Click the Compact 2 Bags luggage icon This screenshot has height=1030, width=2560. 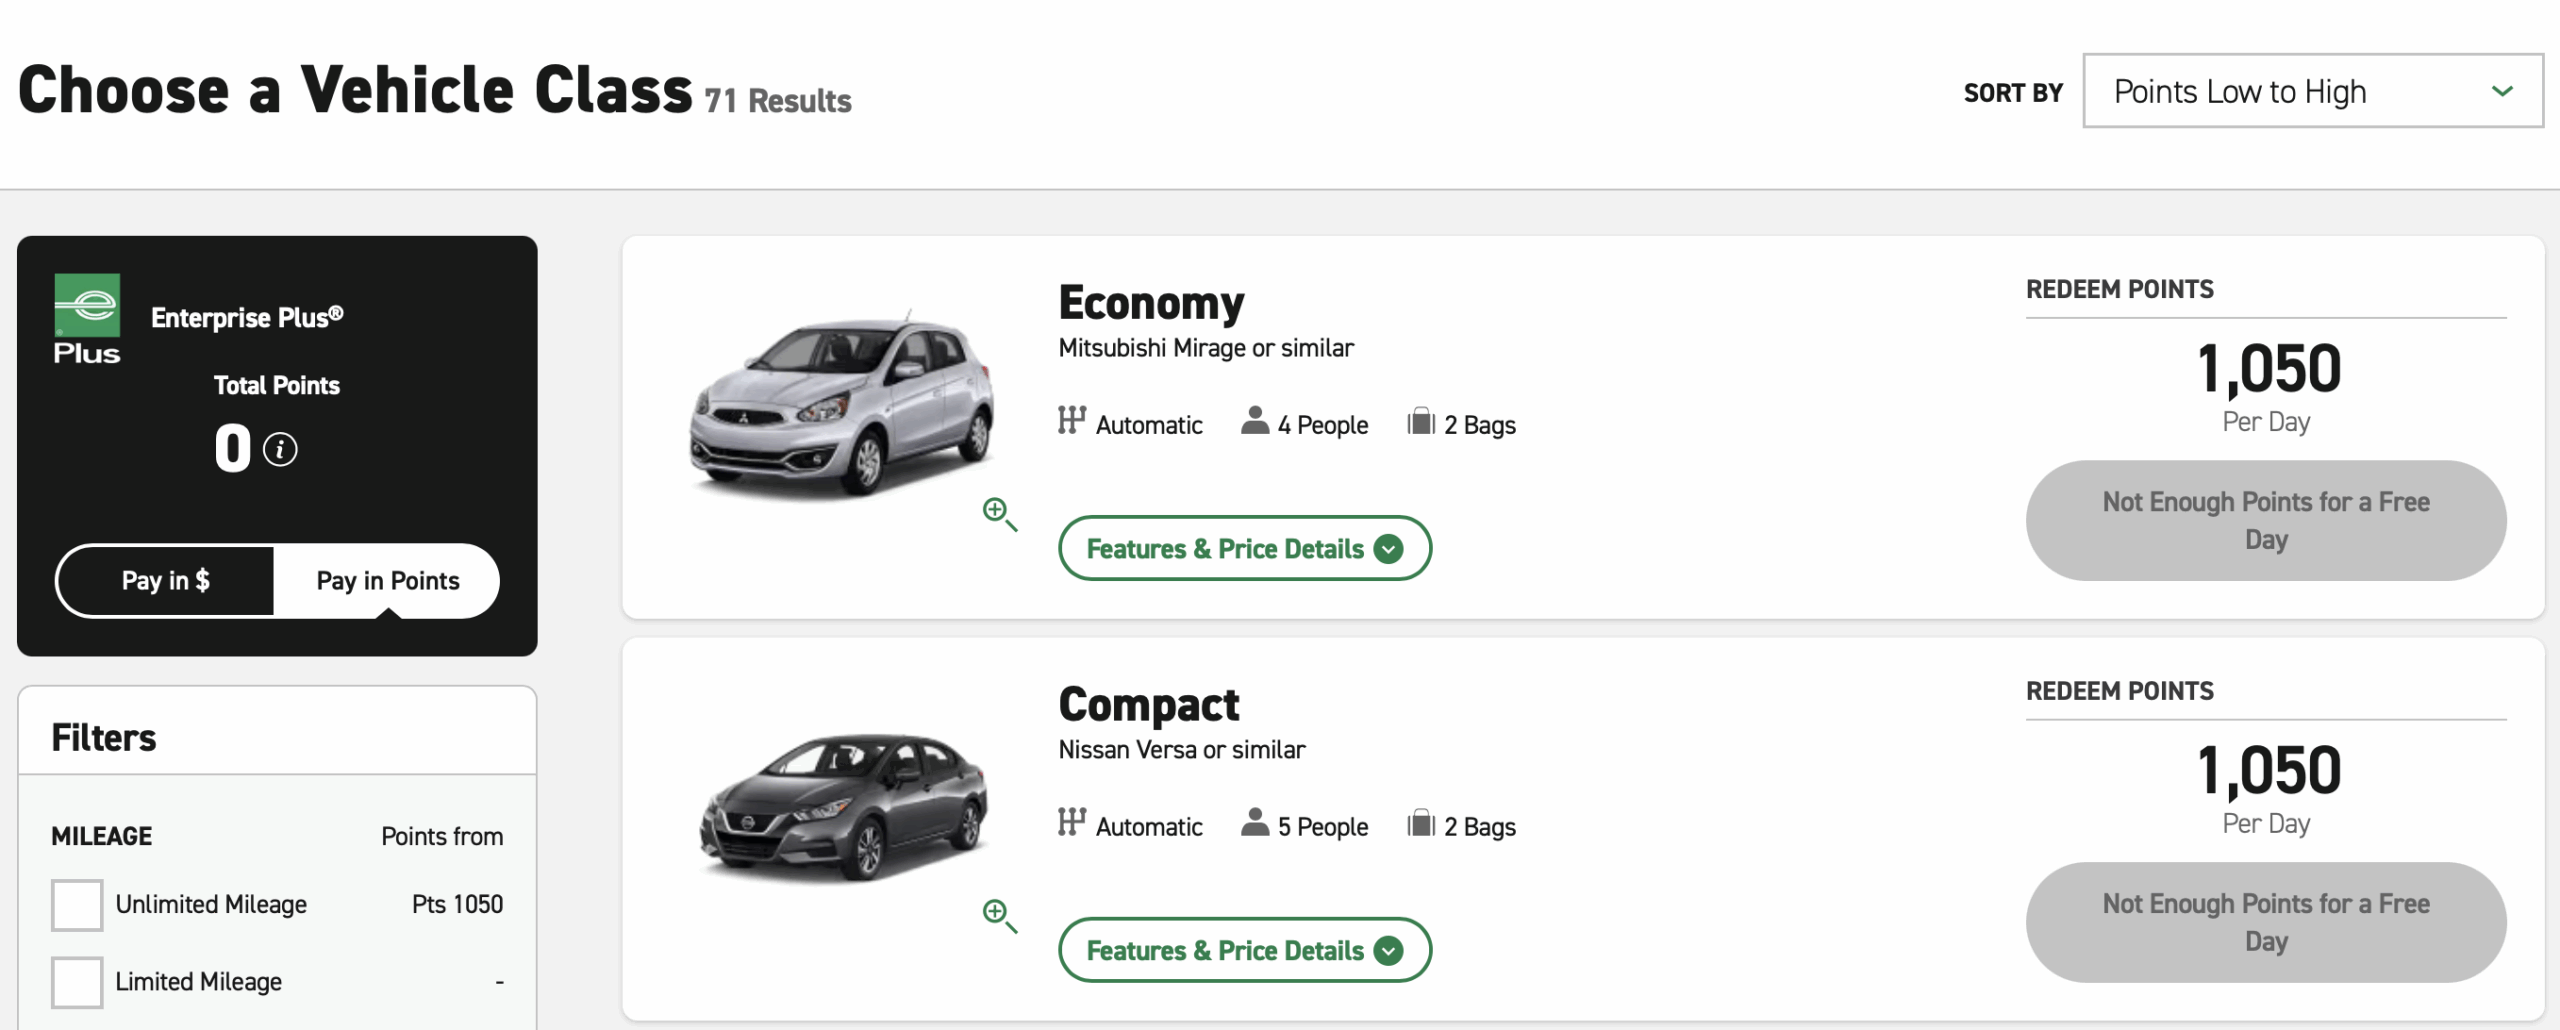[x=1421, y=823]
